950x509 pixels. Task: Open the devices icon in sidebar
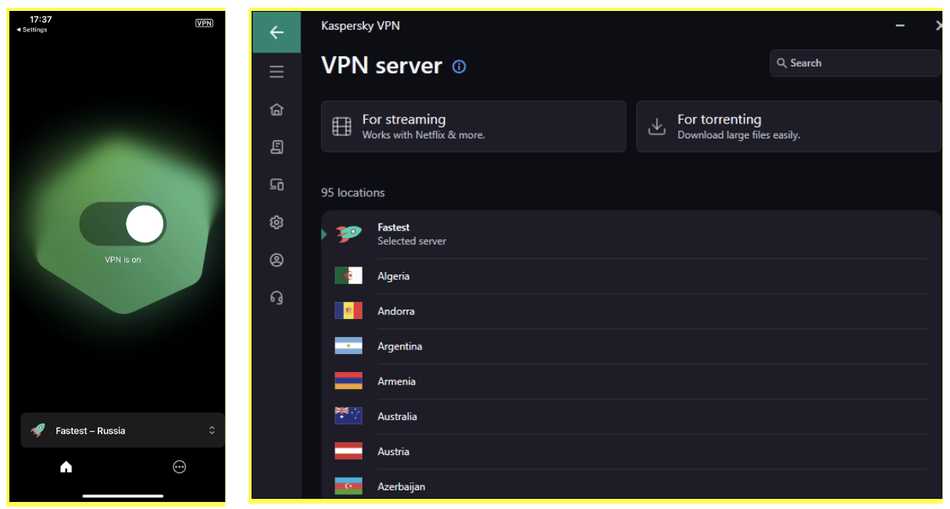277,184
